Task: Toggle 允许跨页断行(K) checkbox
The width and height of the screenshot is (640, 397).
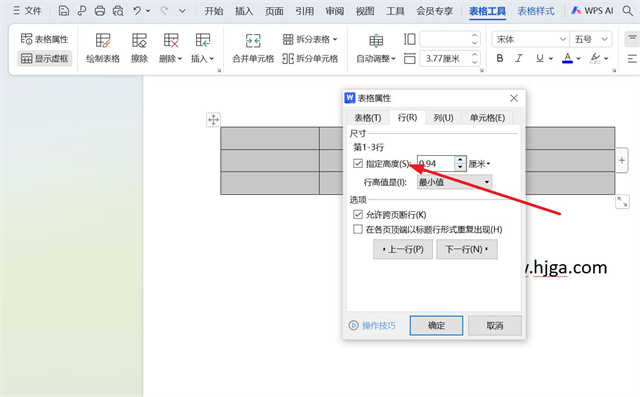Action: pos(358,214)
